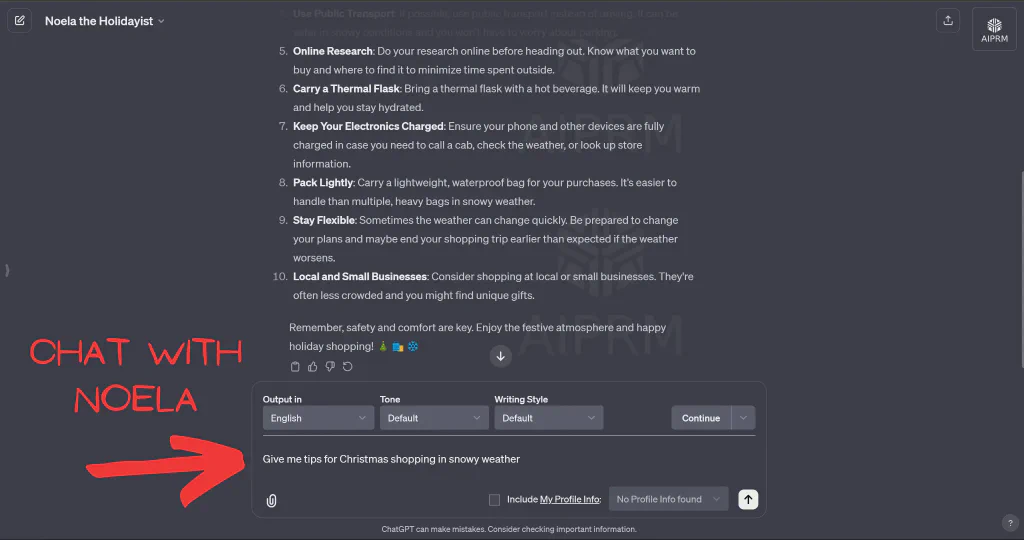Expand the No Profile Info found dropdown
Image resolution: width=1024 pixels, height=540 pixels.
668,499
